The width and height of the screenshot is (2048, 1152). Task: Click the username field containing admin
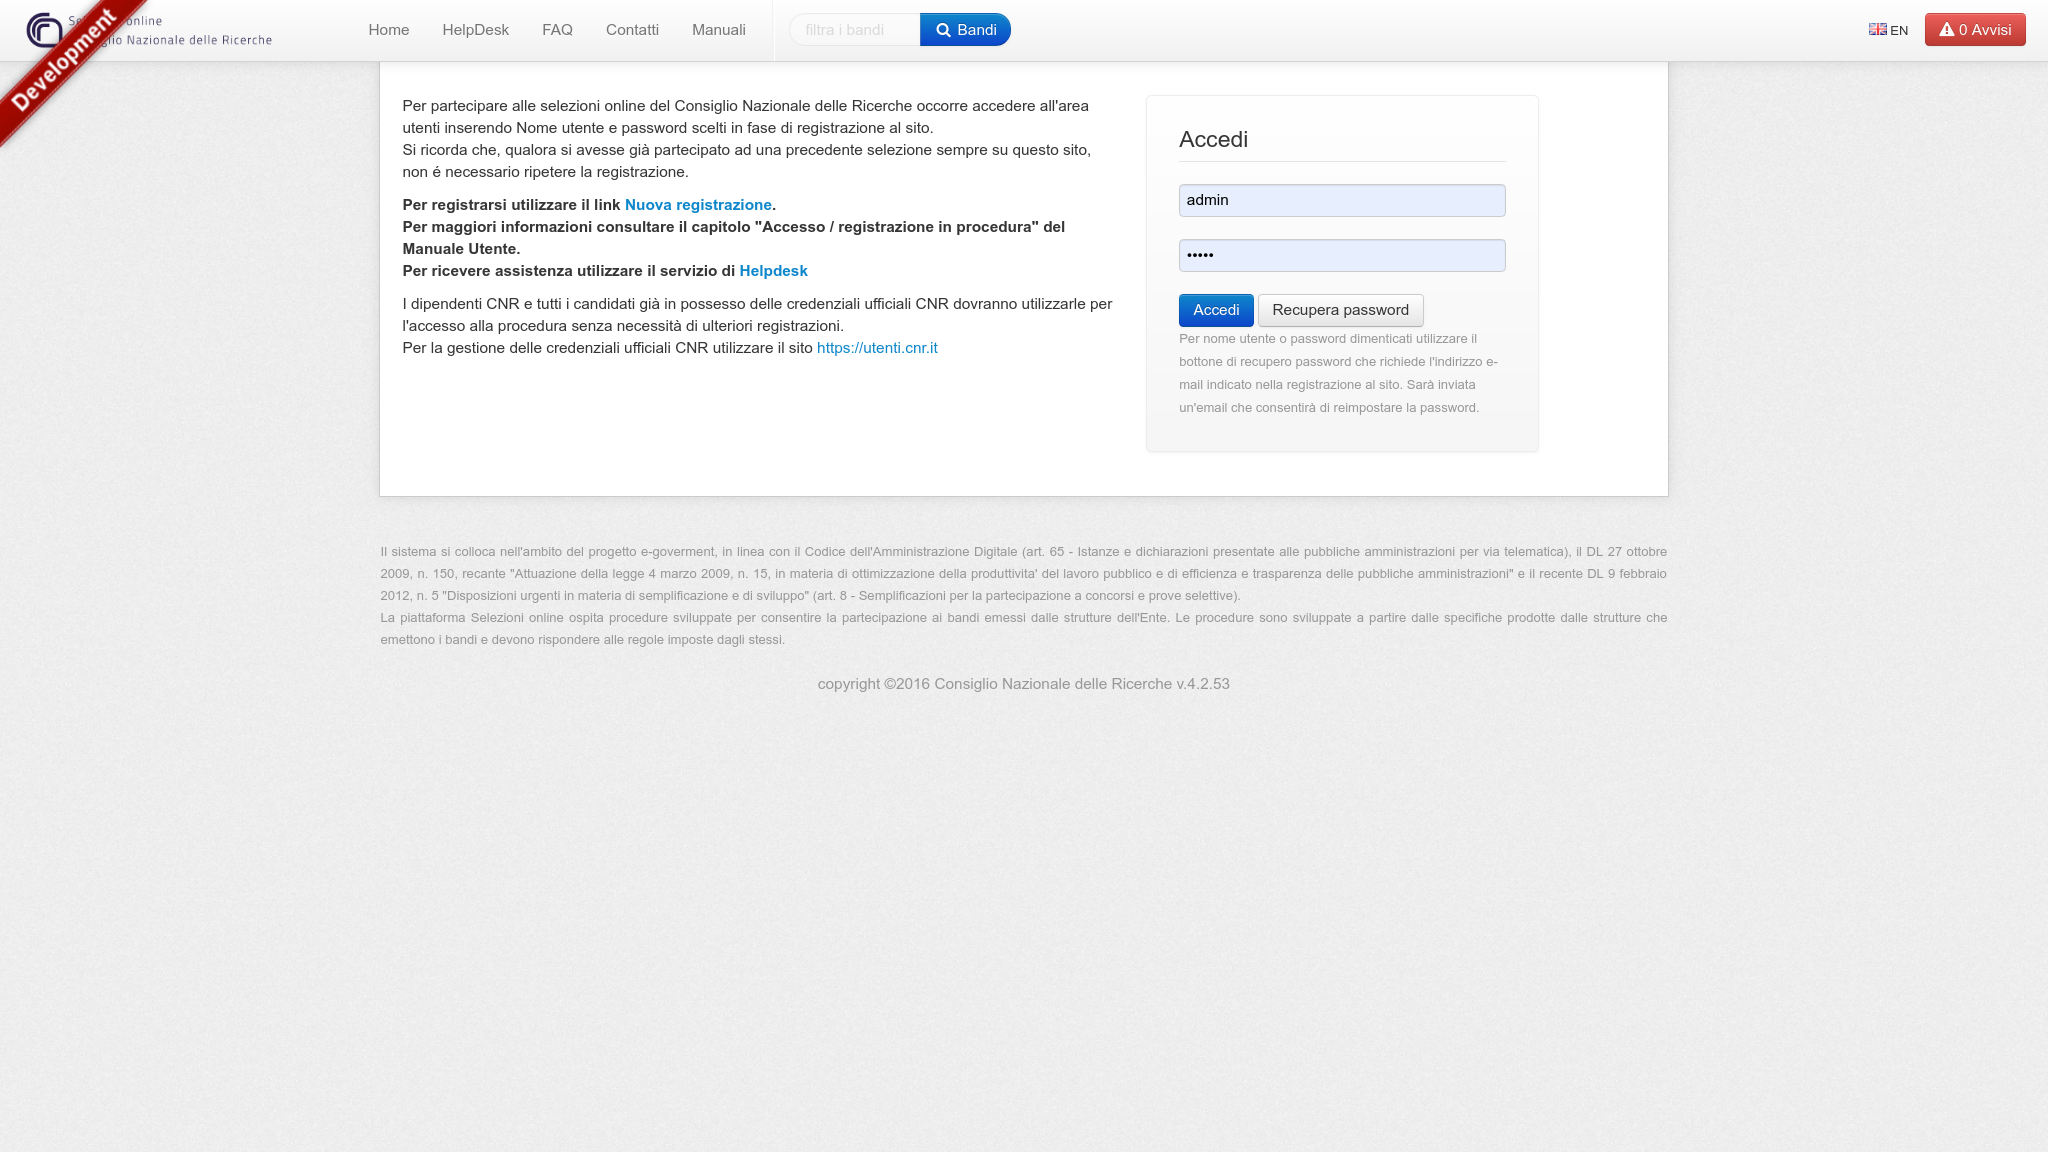click(1341, 200)
